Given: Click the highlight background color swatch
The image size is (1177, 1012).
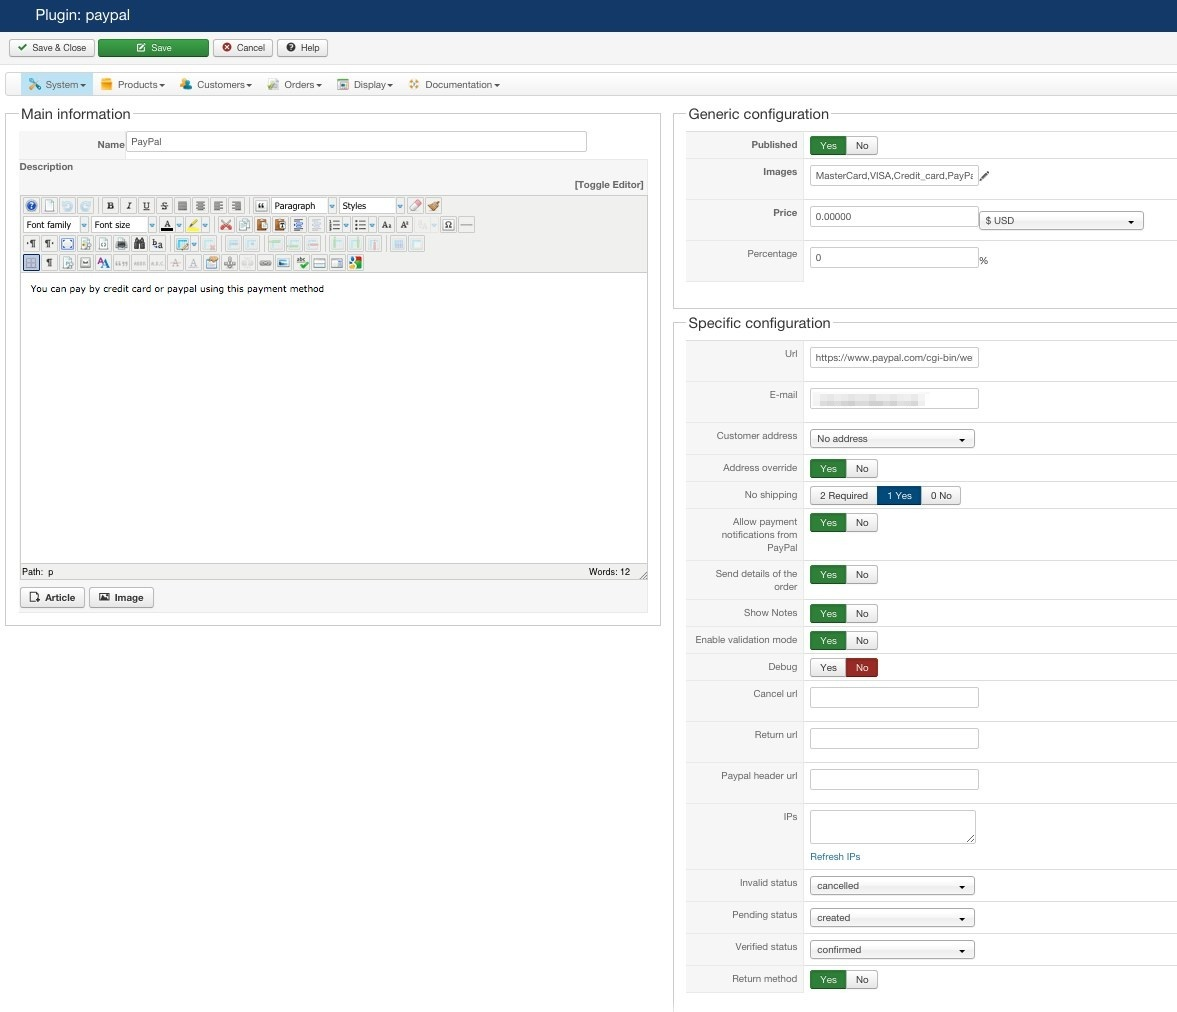Looking at the screenshot, I should pos(193,224).
